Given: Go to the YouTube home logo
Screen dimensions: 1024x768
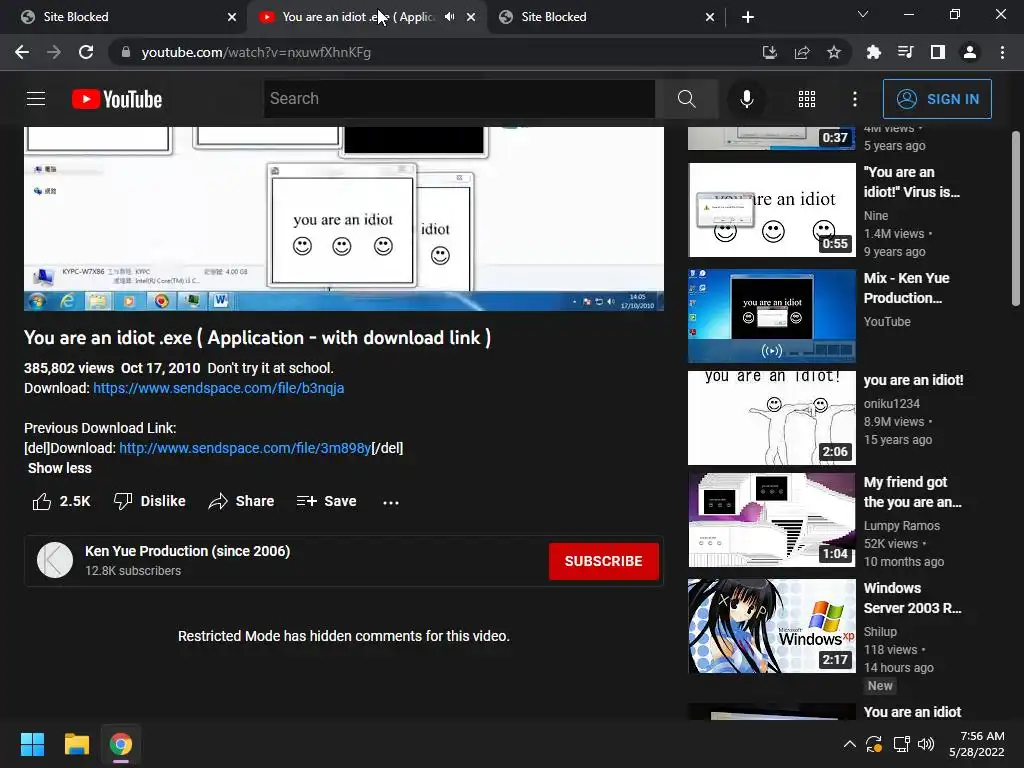Looking at the screenshot, I should pos(117,99).
